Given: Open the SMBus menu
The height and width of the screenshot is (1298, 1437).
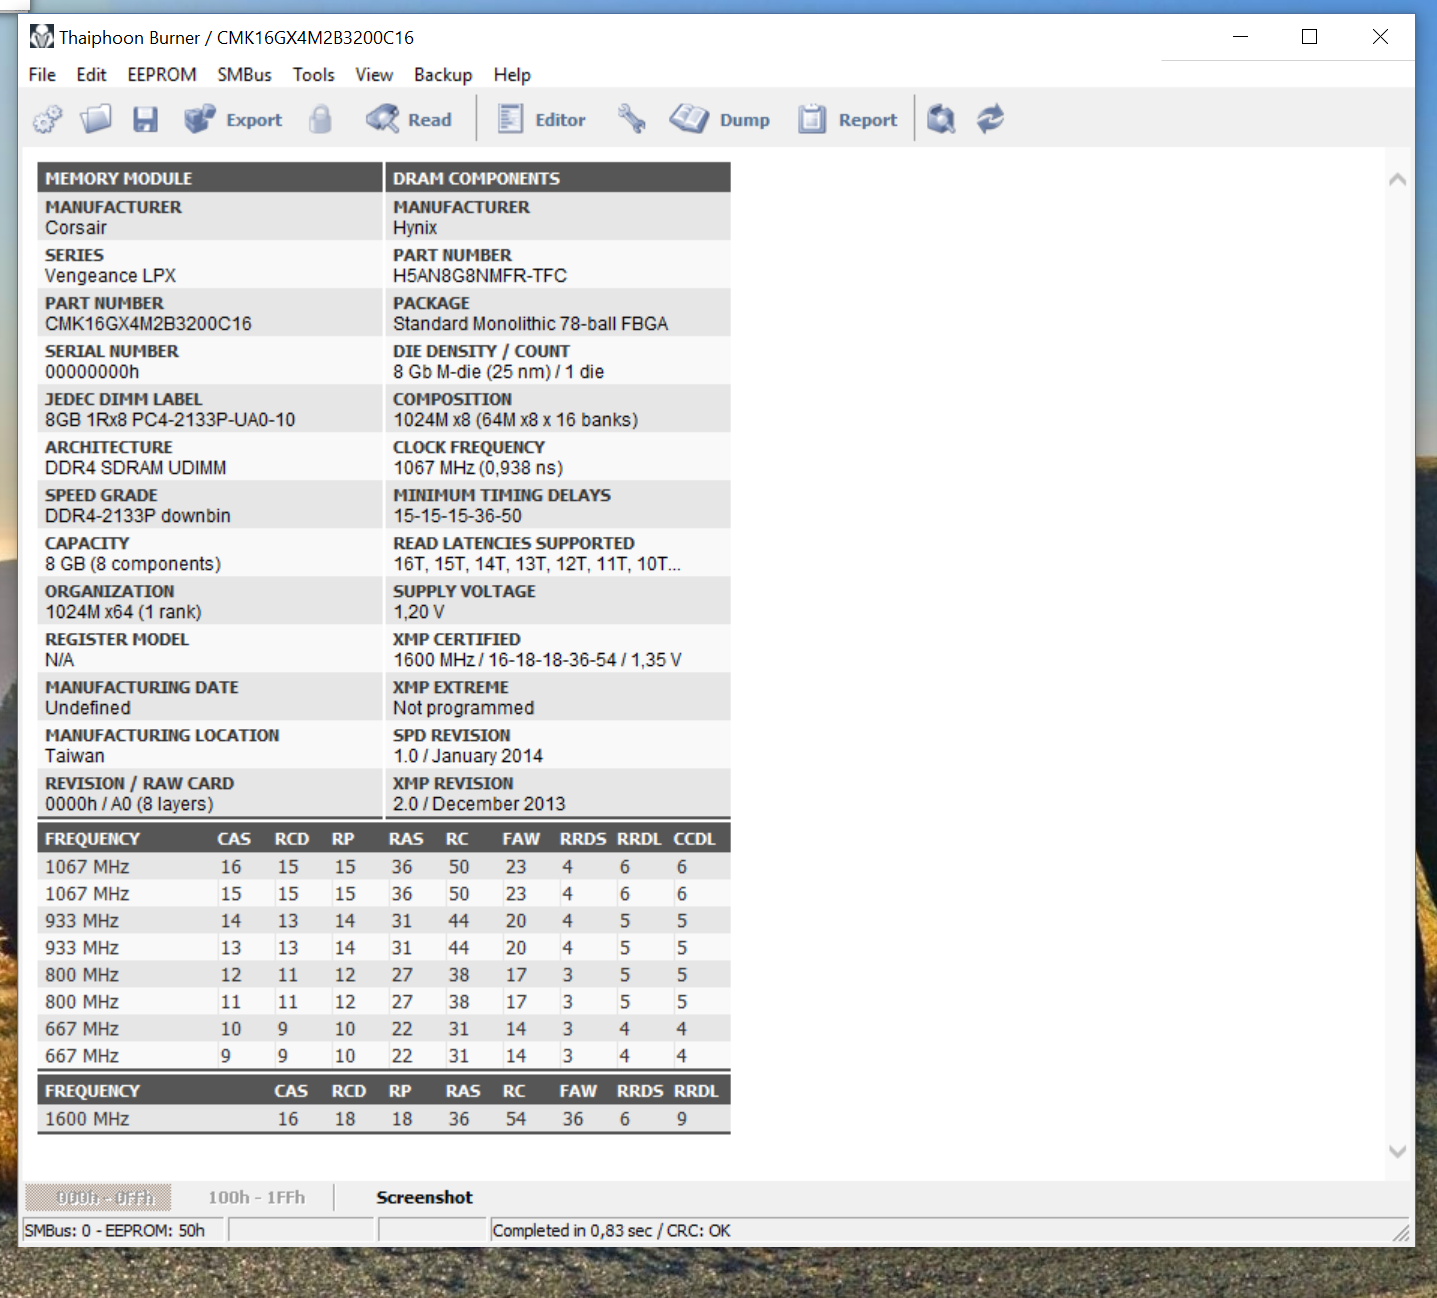Looking at the screenshot, I should (x=244, y=75).
